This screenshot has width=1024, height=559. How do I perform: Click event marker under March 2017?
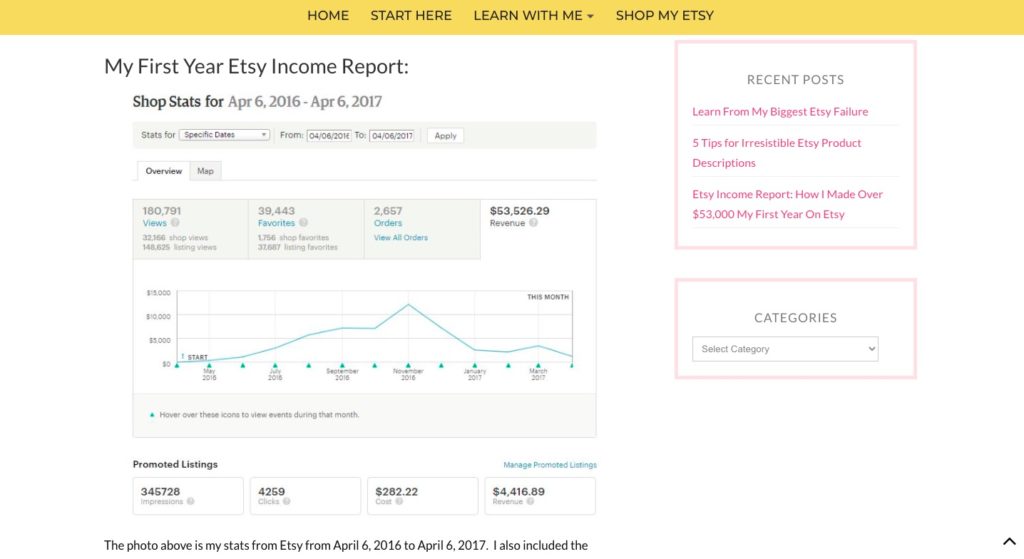click(x=538, y=366)
